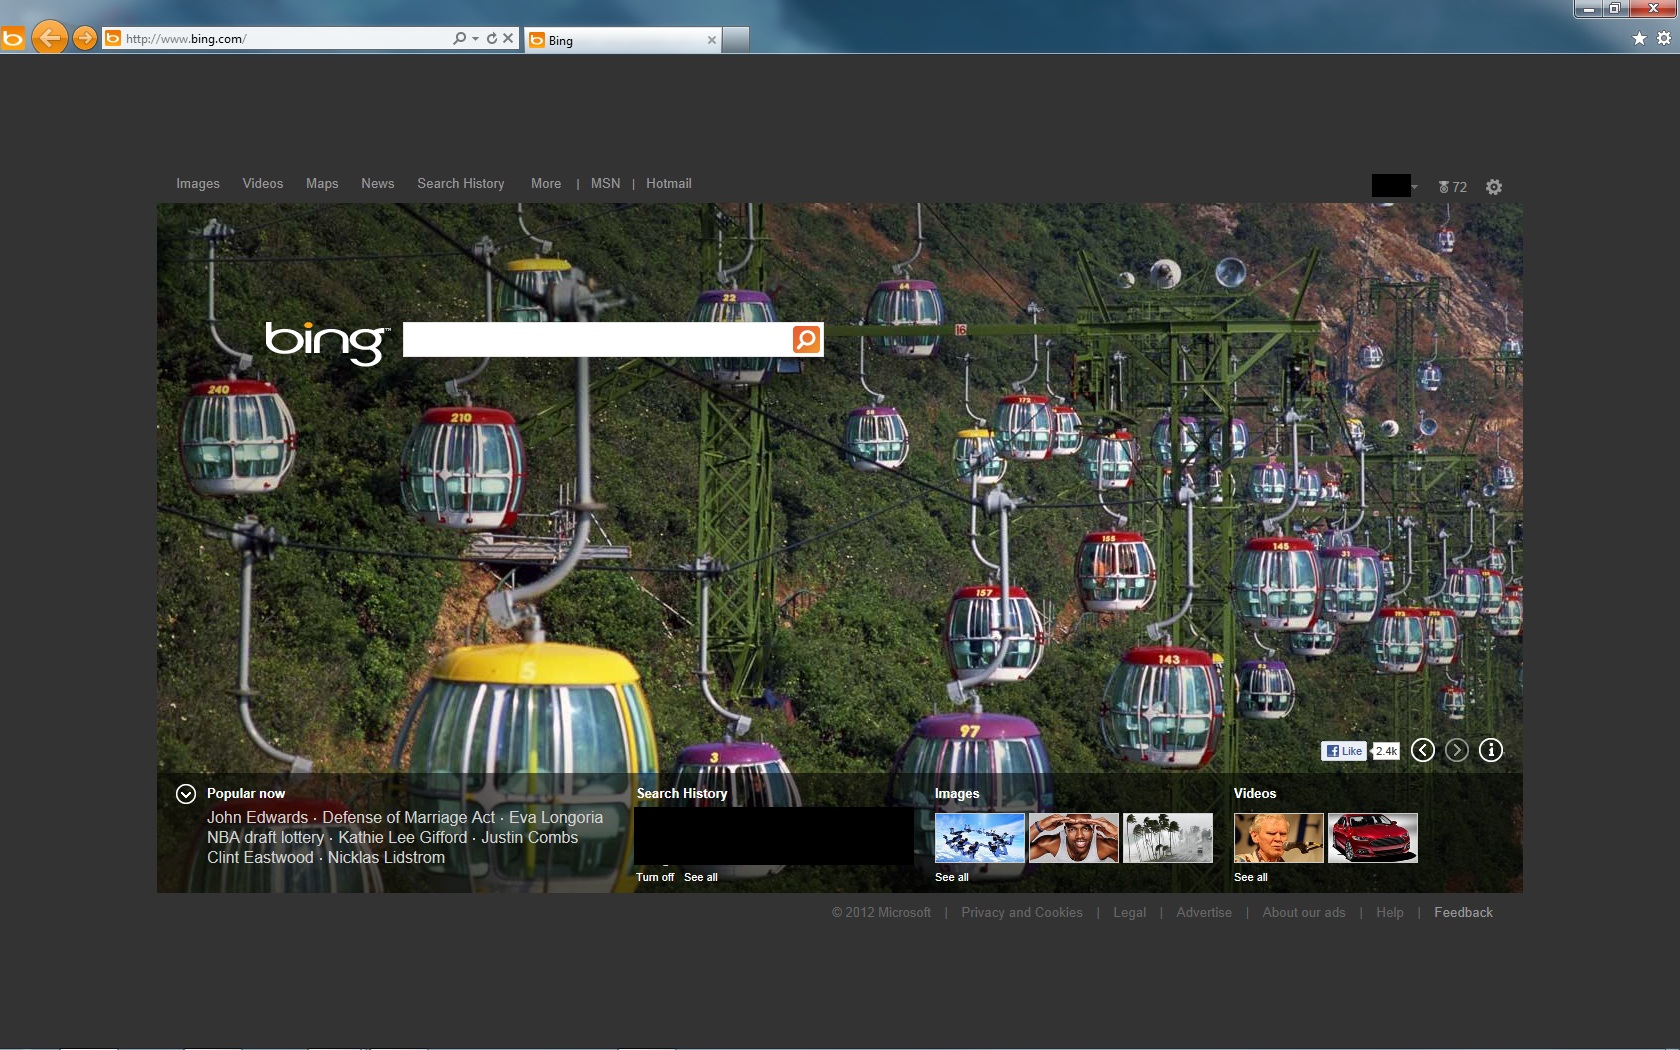Screen dimensions: 1680x1050
Task: Go to previous background image arrow
Action: point(1423,750)
